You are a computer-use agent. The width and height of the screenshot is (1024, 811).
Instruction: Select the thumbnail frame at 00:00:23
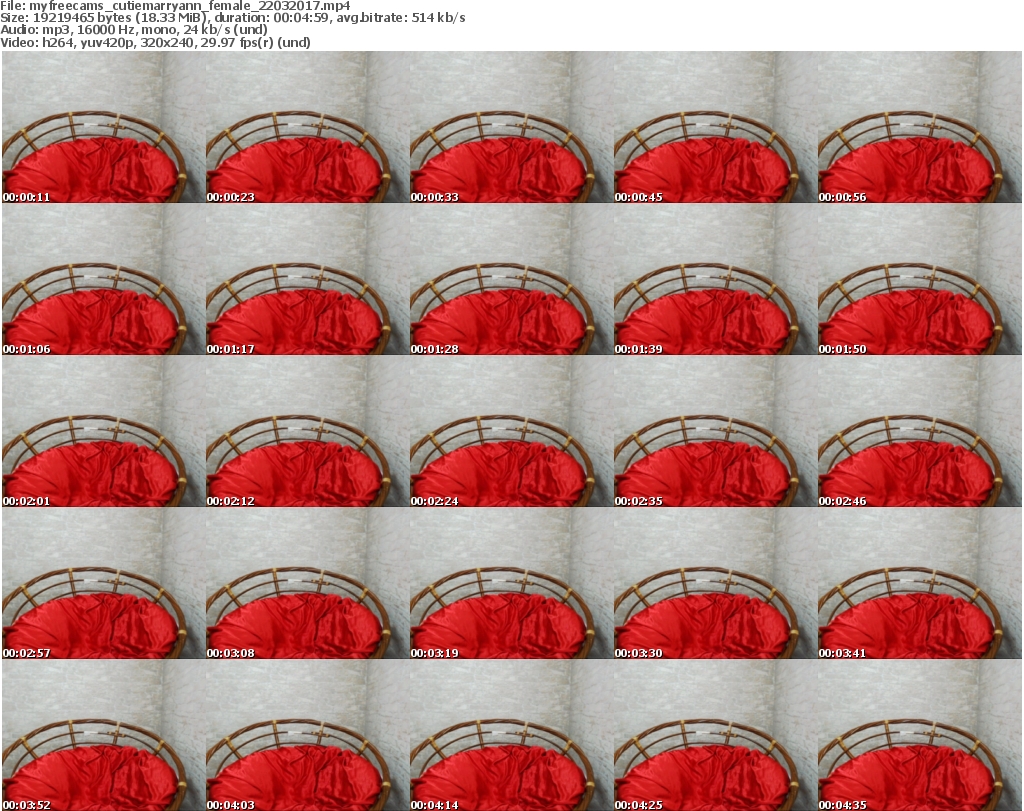tap(308, 127)
